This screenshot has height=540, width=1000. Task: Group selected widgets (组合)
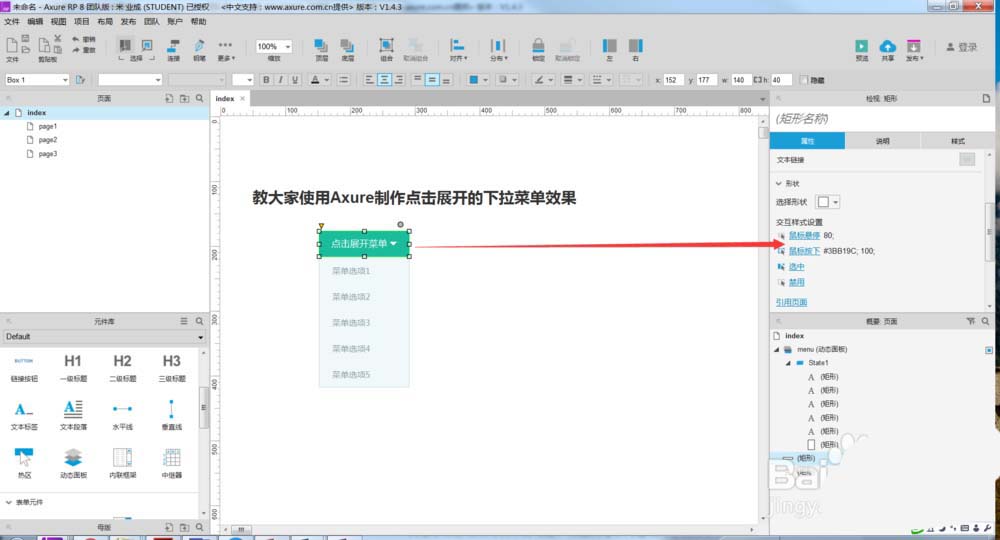386,49
